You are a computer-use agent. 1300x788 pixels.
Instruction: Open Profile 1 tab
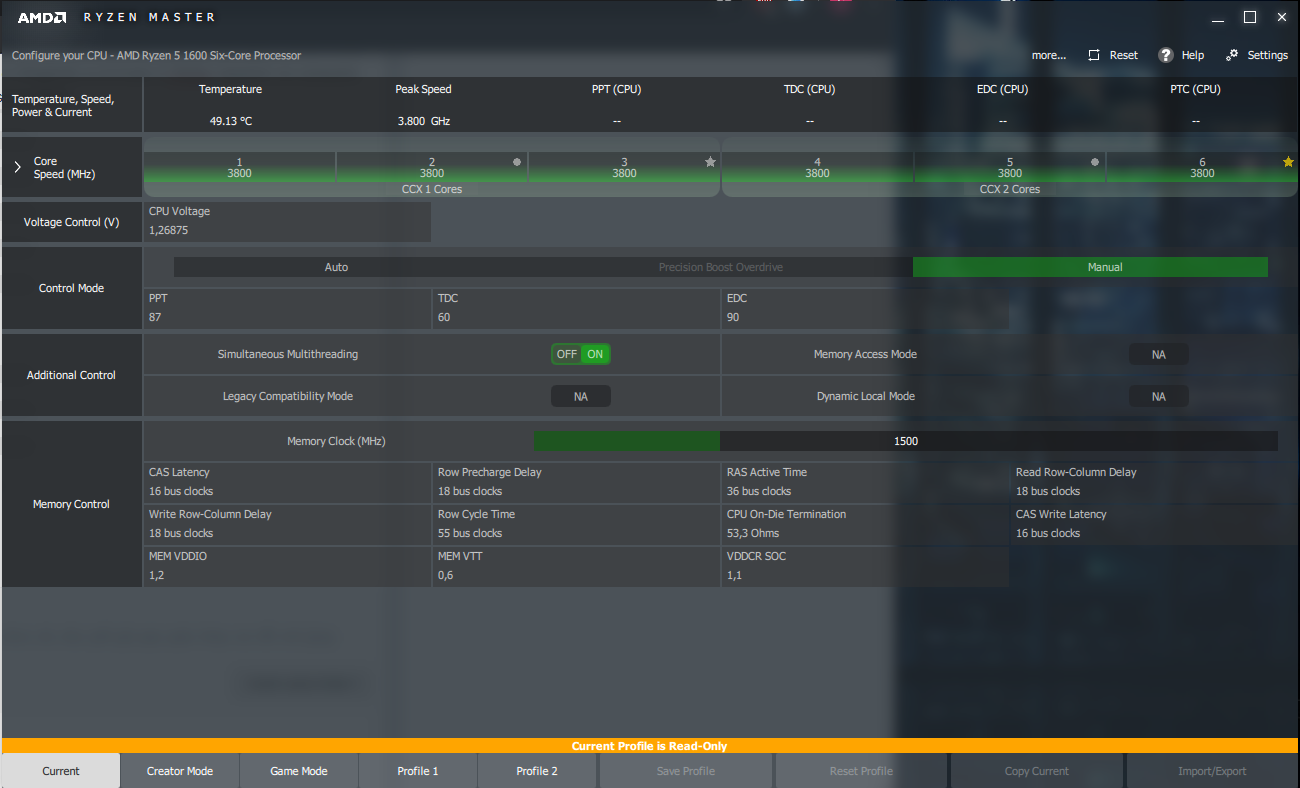pyautogui.click(x=418, y=771)
